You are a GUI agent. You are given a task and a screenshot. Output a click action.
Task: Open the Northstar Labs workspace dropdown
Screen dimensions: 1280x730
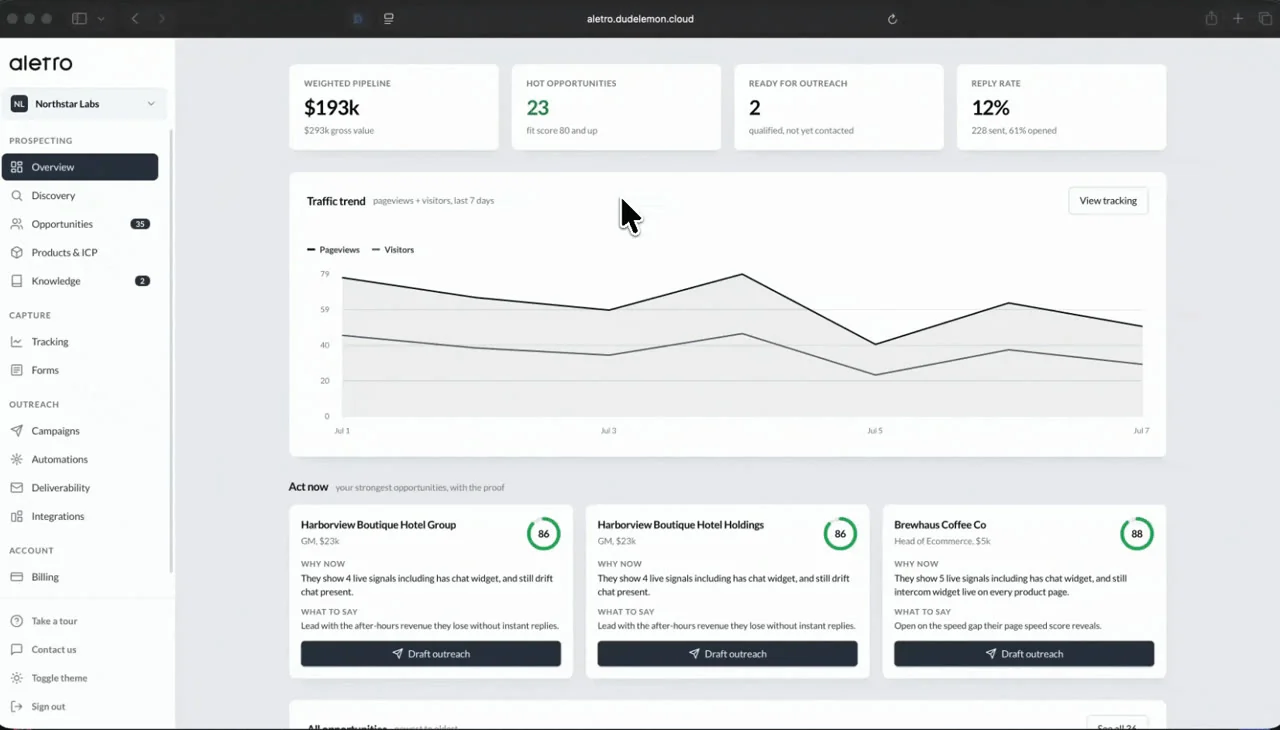pos(84,104)
